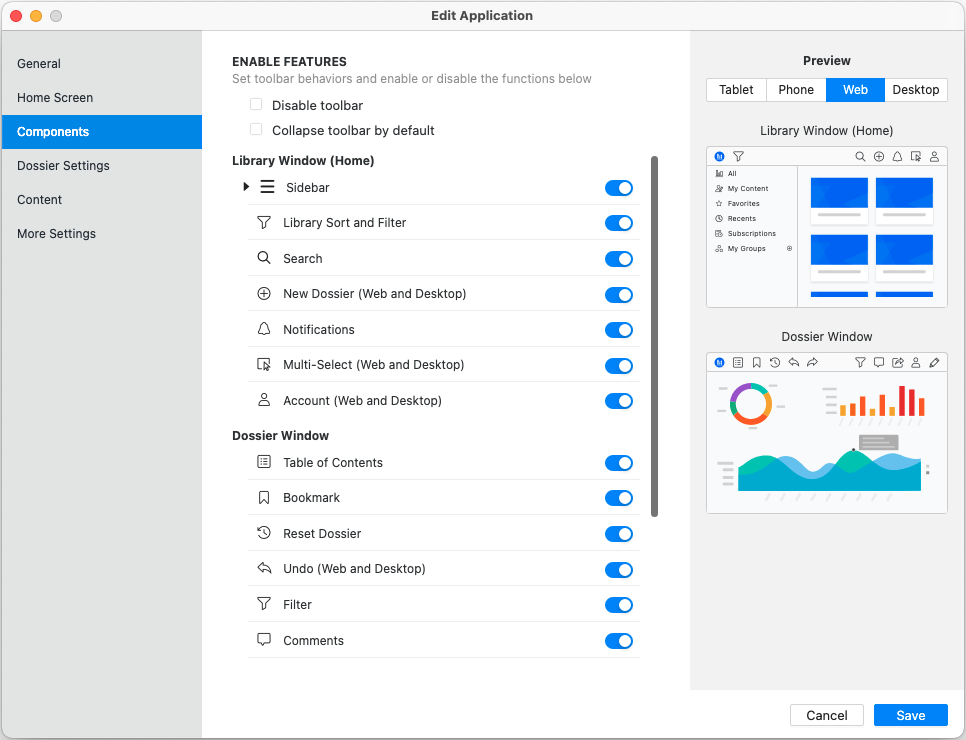Click the Reset Dossier icon
Image resolution: width=966 pixels, height=740 pixels.
tap(264, 533)
